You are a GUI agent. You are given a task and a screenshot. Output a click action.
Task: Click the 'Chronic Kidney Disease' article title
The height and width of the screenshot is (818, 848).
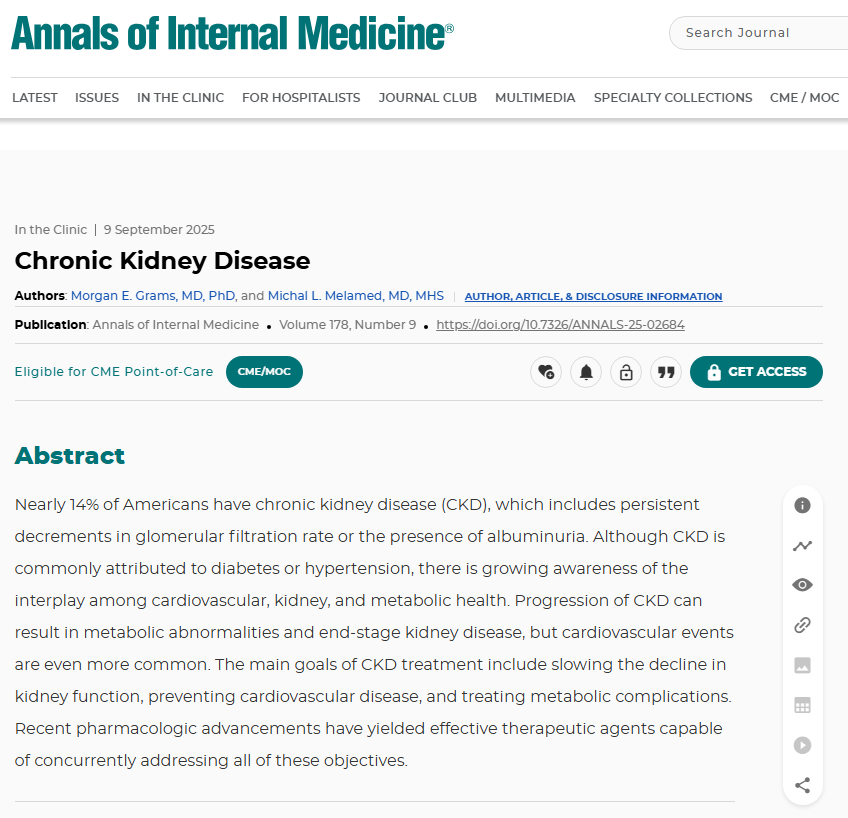click(162, 261)
